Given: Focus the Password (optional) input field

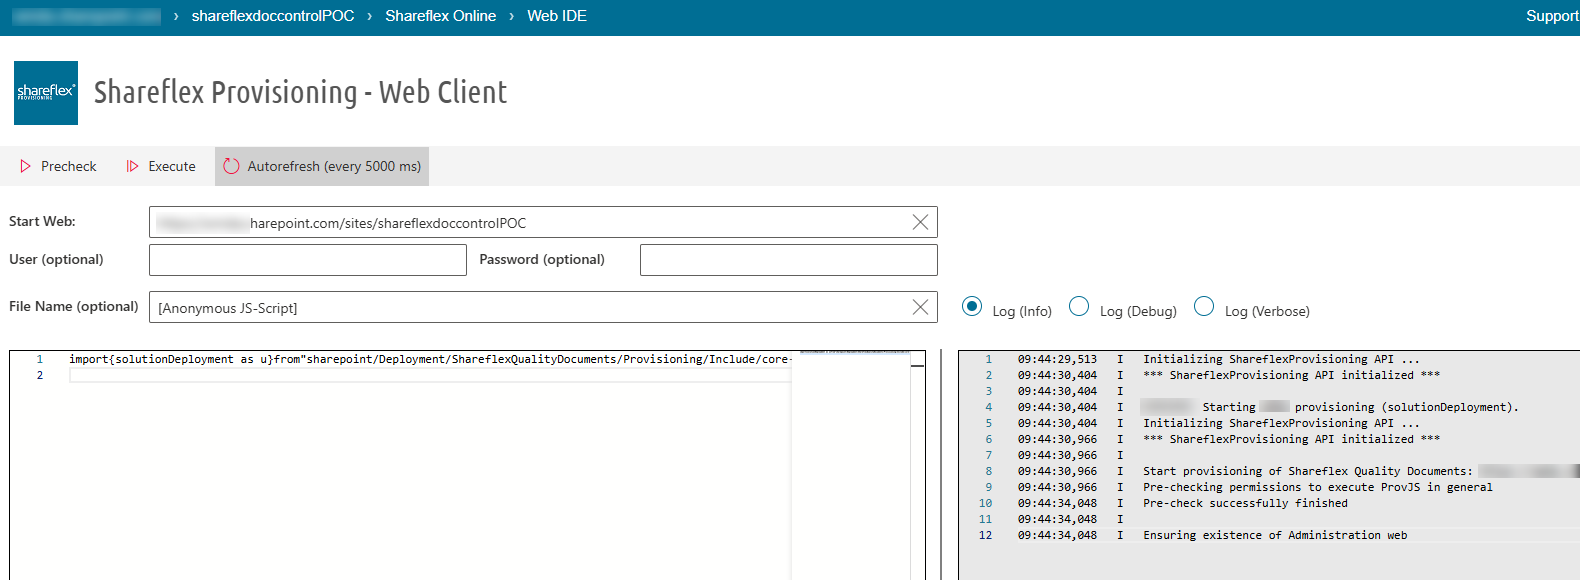Looking at the screenshot, I should click(x=789, y=260).
